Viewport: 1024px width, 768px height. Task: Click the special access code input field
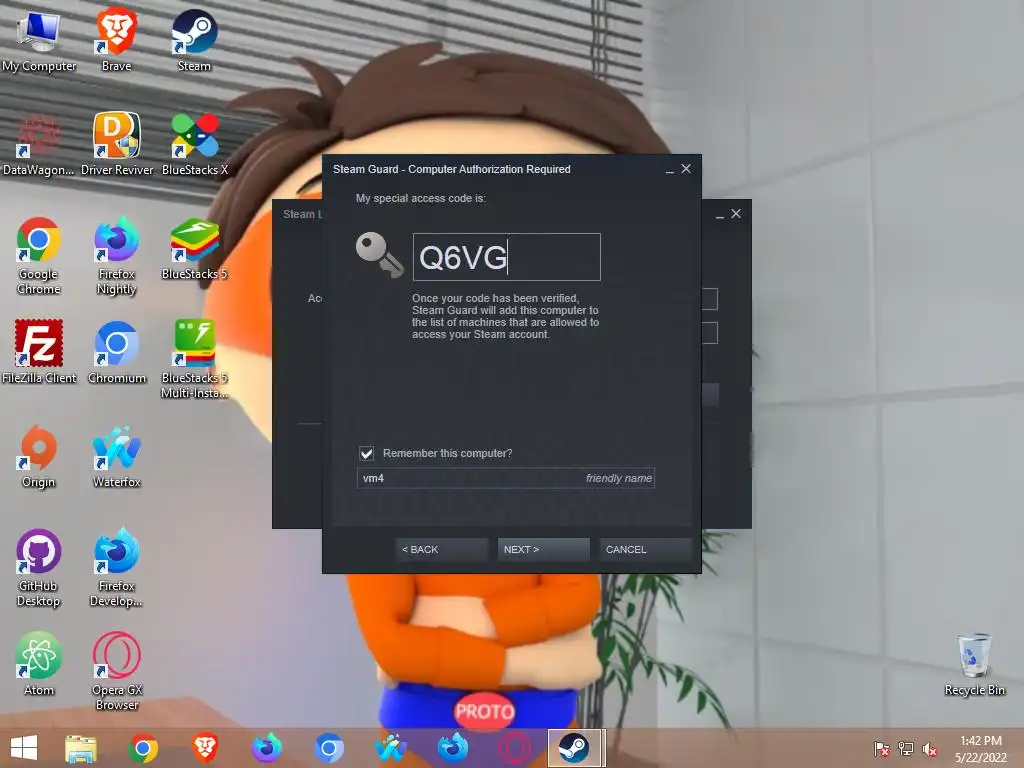[507, 257]
